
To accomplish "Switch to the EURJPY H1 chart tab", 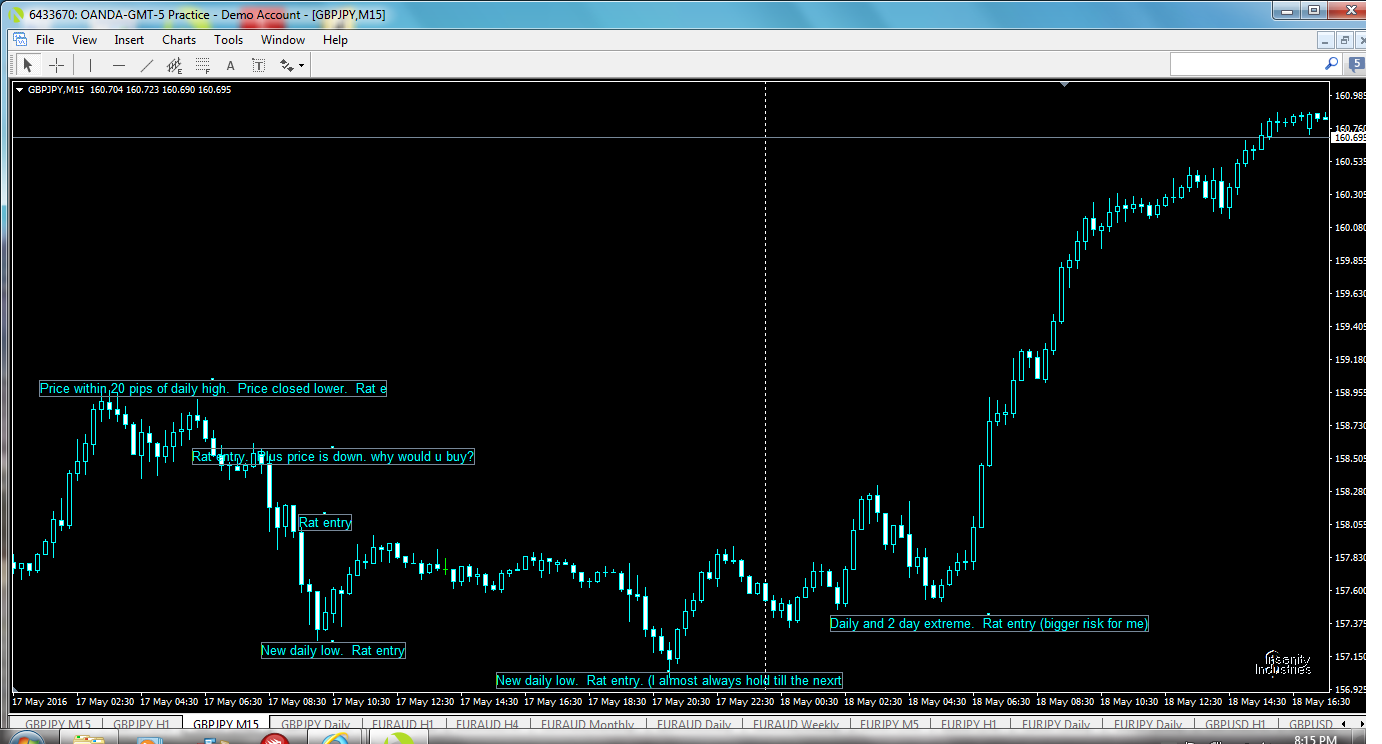I will tap(969, 724).
